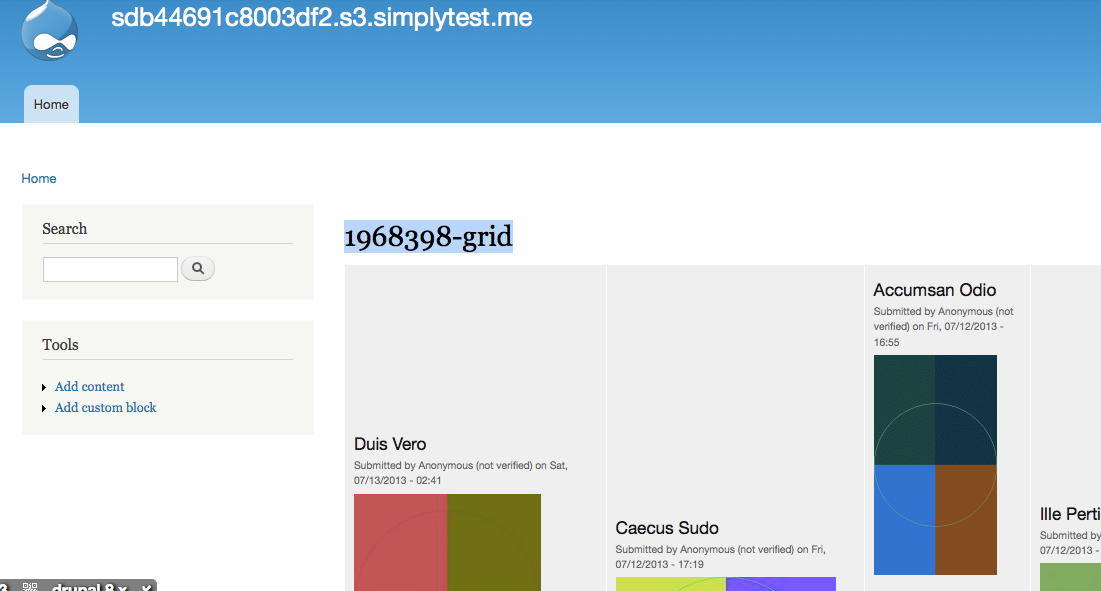Focus the search text field
Viewport: 1101px width, 591px height.
click(x=110, y=269)
